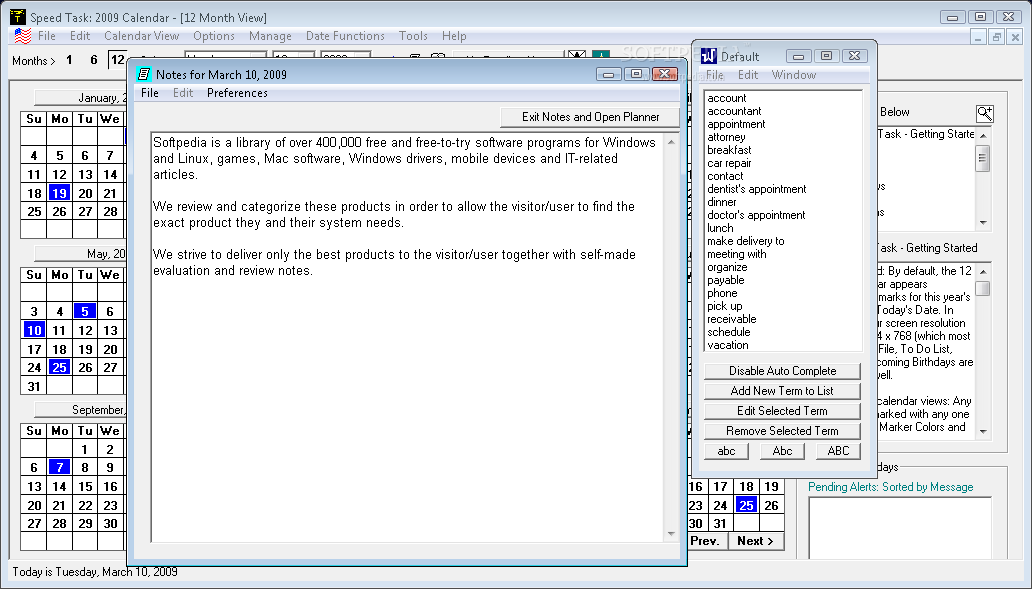Select 'breakfast' in the term list
Viewport: 1032px width, 589px height.
[729, 150]
